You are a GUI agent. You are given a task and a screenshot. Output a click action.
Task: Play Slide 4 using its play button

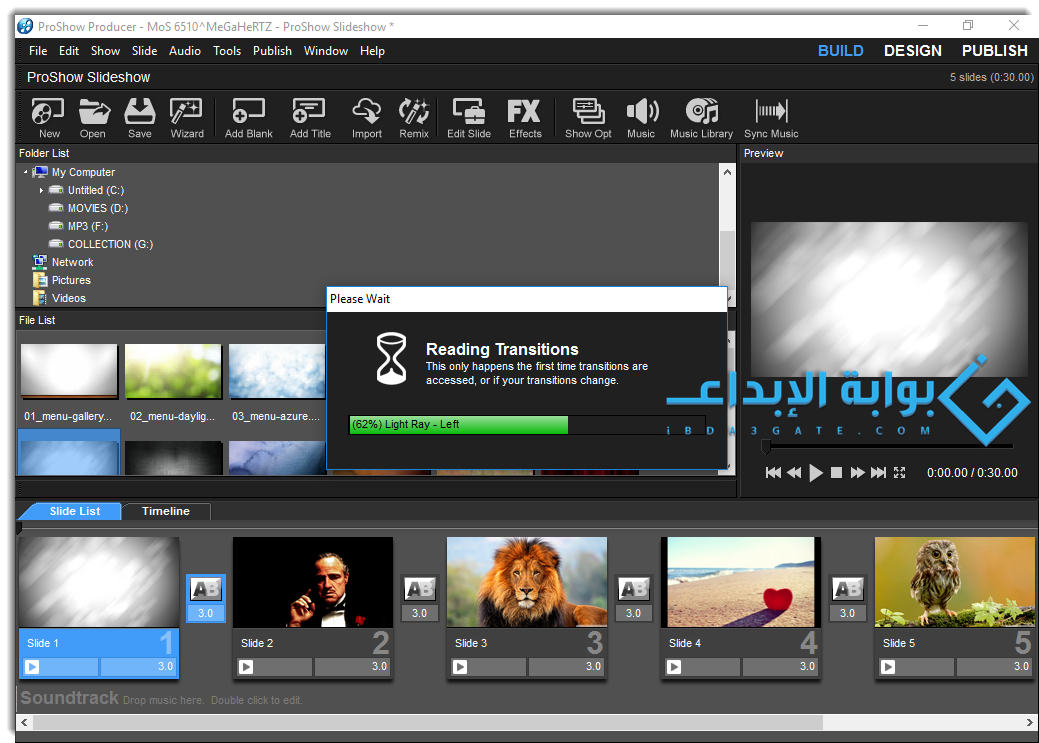point(674,667)
